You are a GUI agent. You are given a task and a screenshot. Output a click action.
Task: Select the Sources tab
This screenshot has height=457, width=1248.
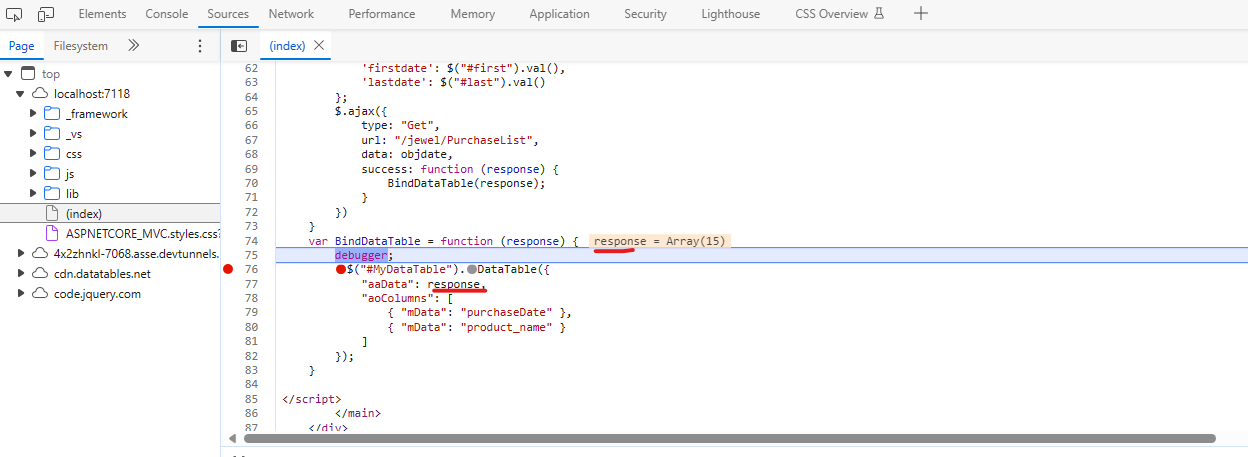[228, 14]
